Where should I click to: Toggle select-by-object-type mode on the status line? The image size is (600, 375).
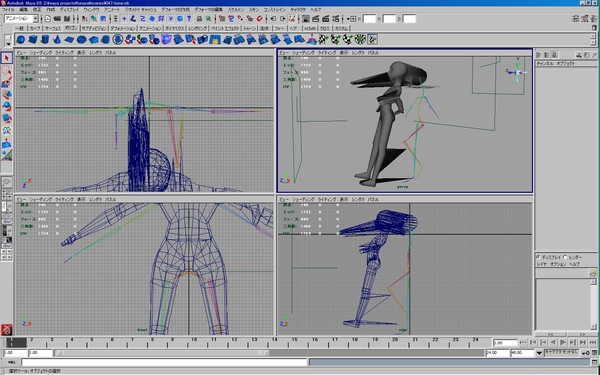(x=94, y=18)
